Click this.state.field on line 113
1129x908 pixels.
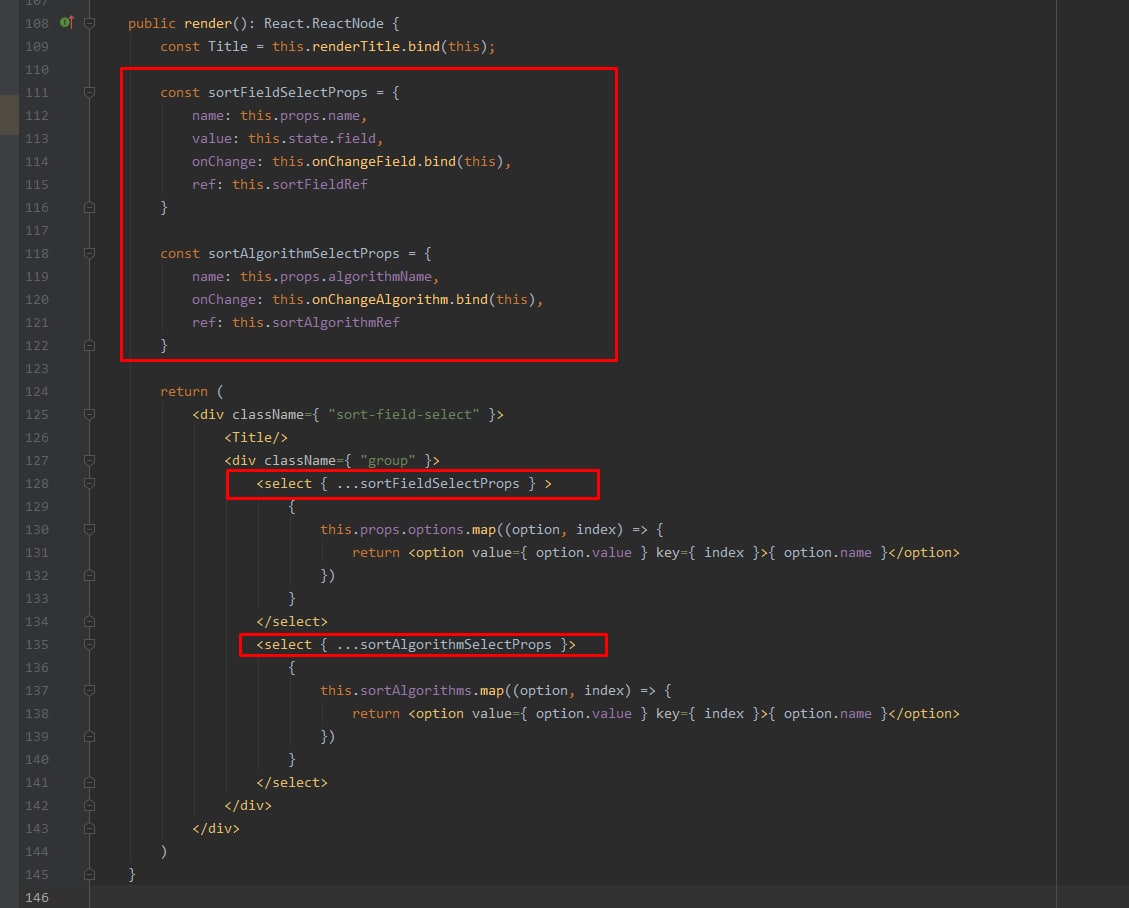(x=312, y=139)
